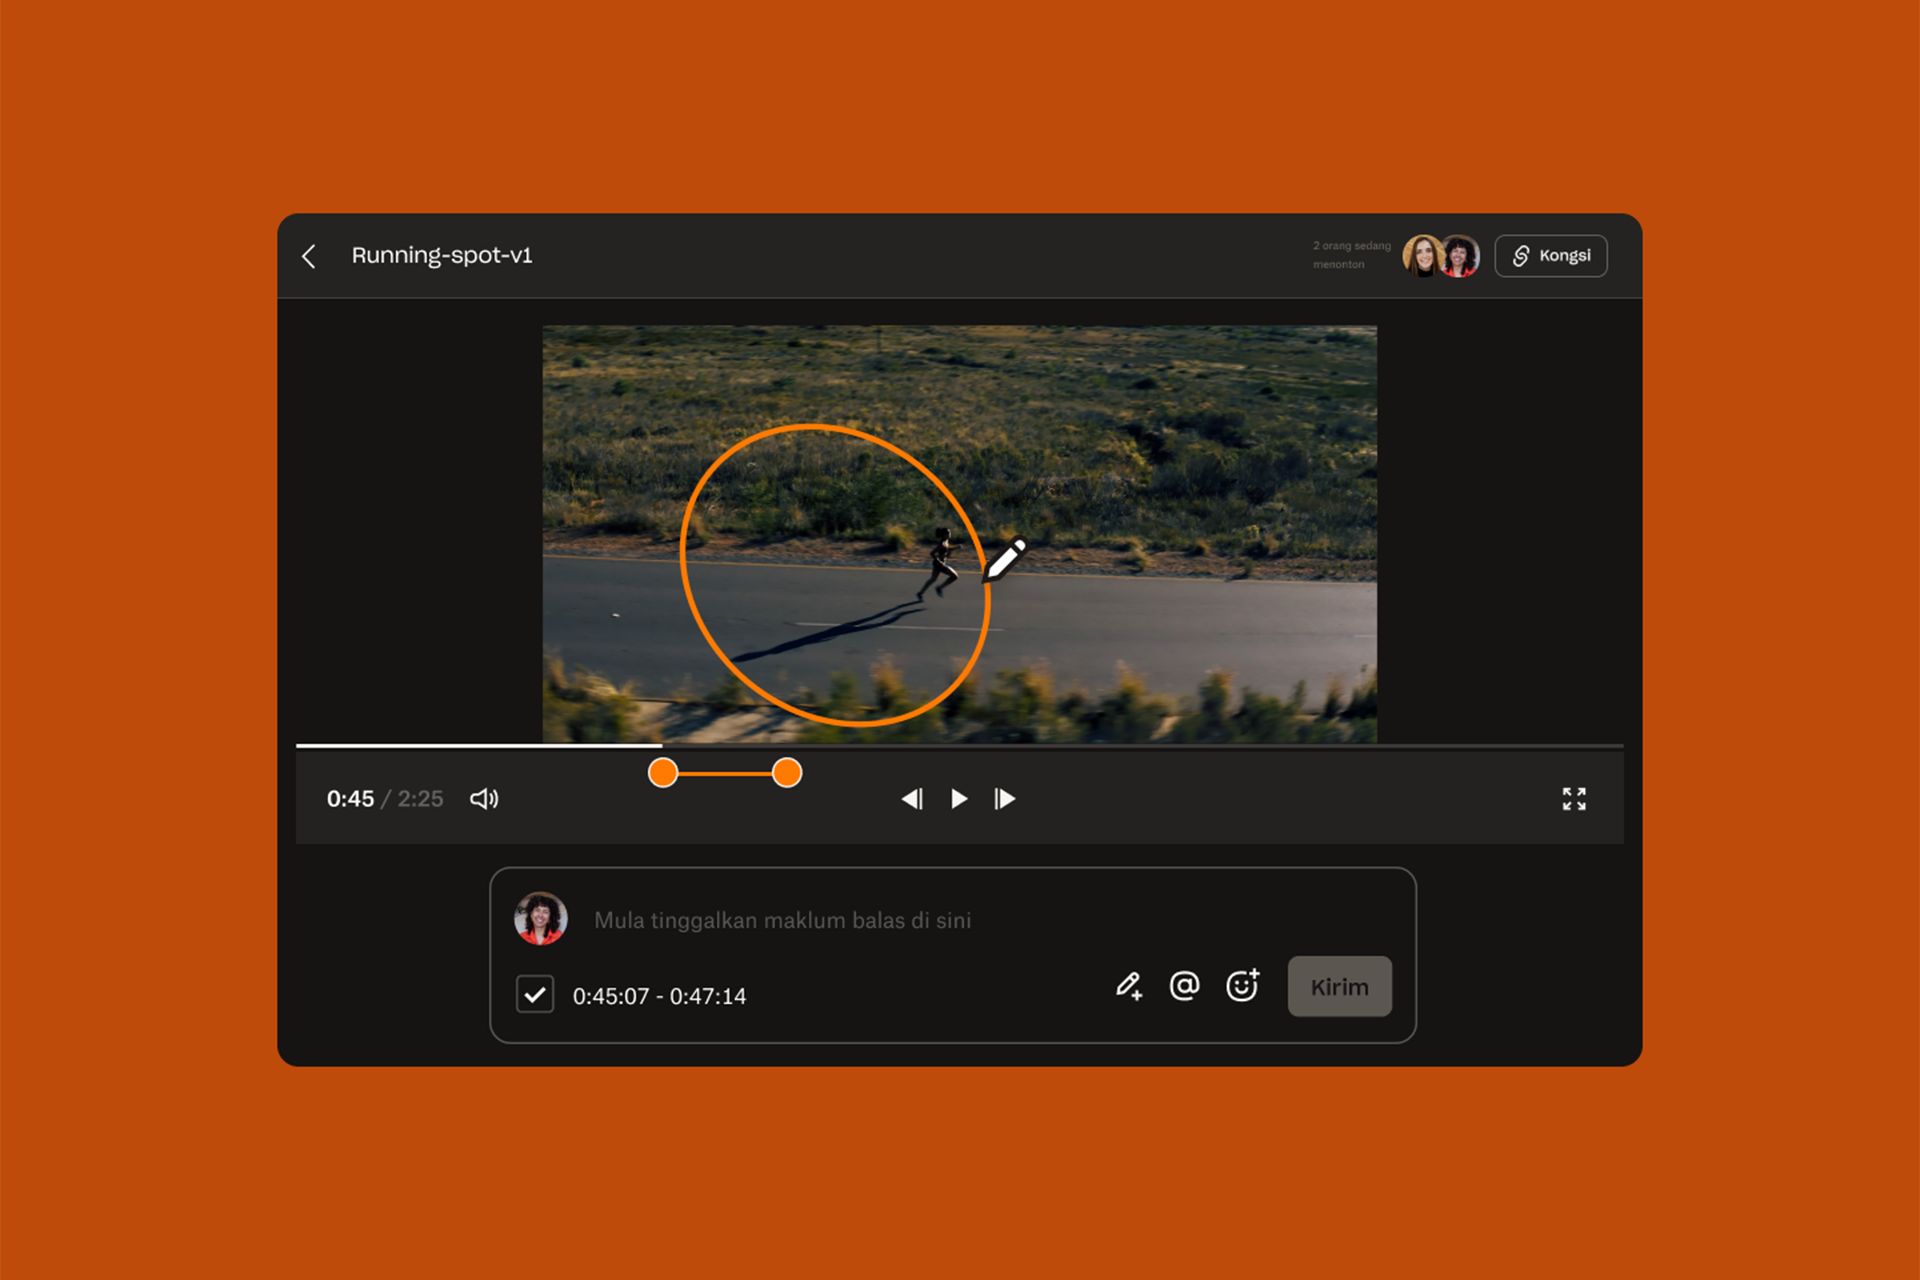
Task: Click the Running-spot-v1 title
Action: pos(442,256)
